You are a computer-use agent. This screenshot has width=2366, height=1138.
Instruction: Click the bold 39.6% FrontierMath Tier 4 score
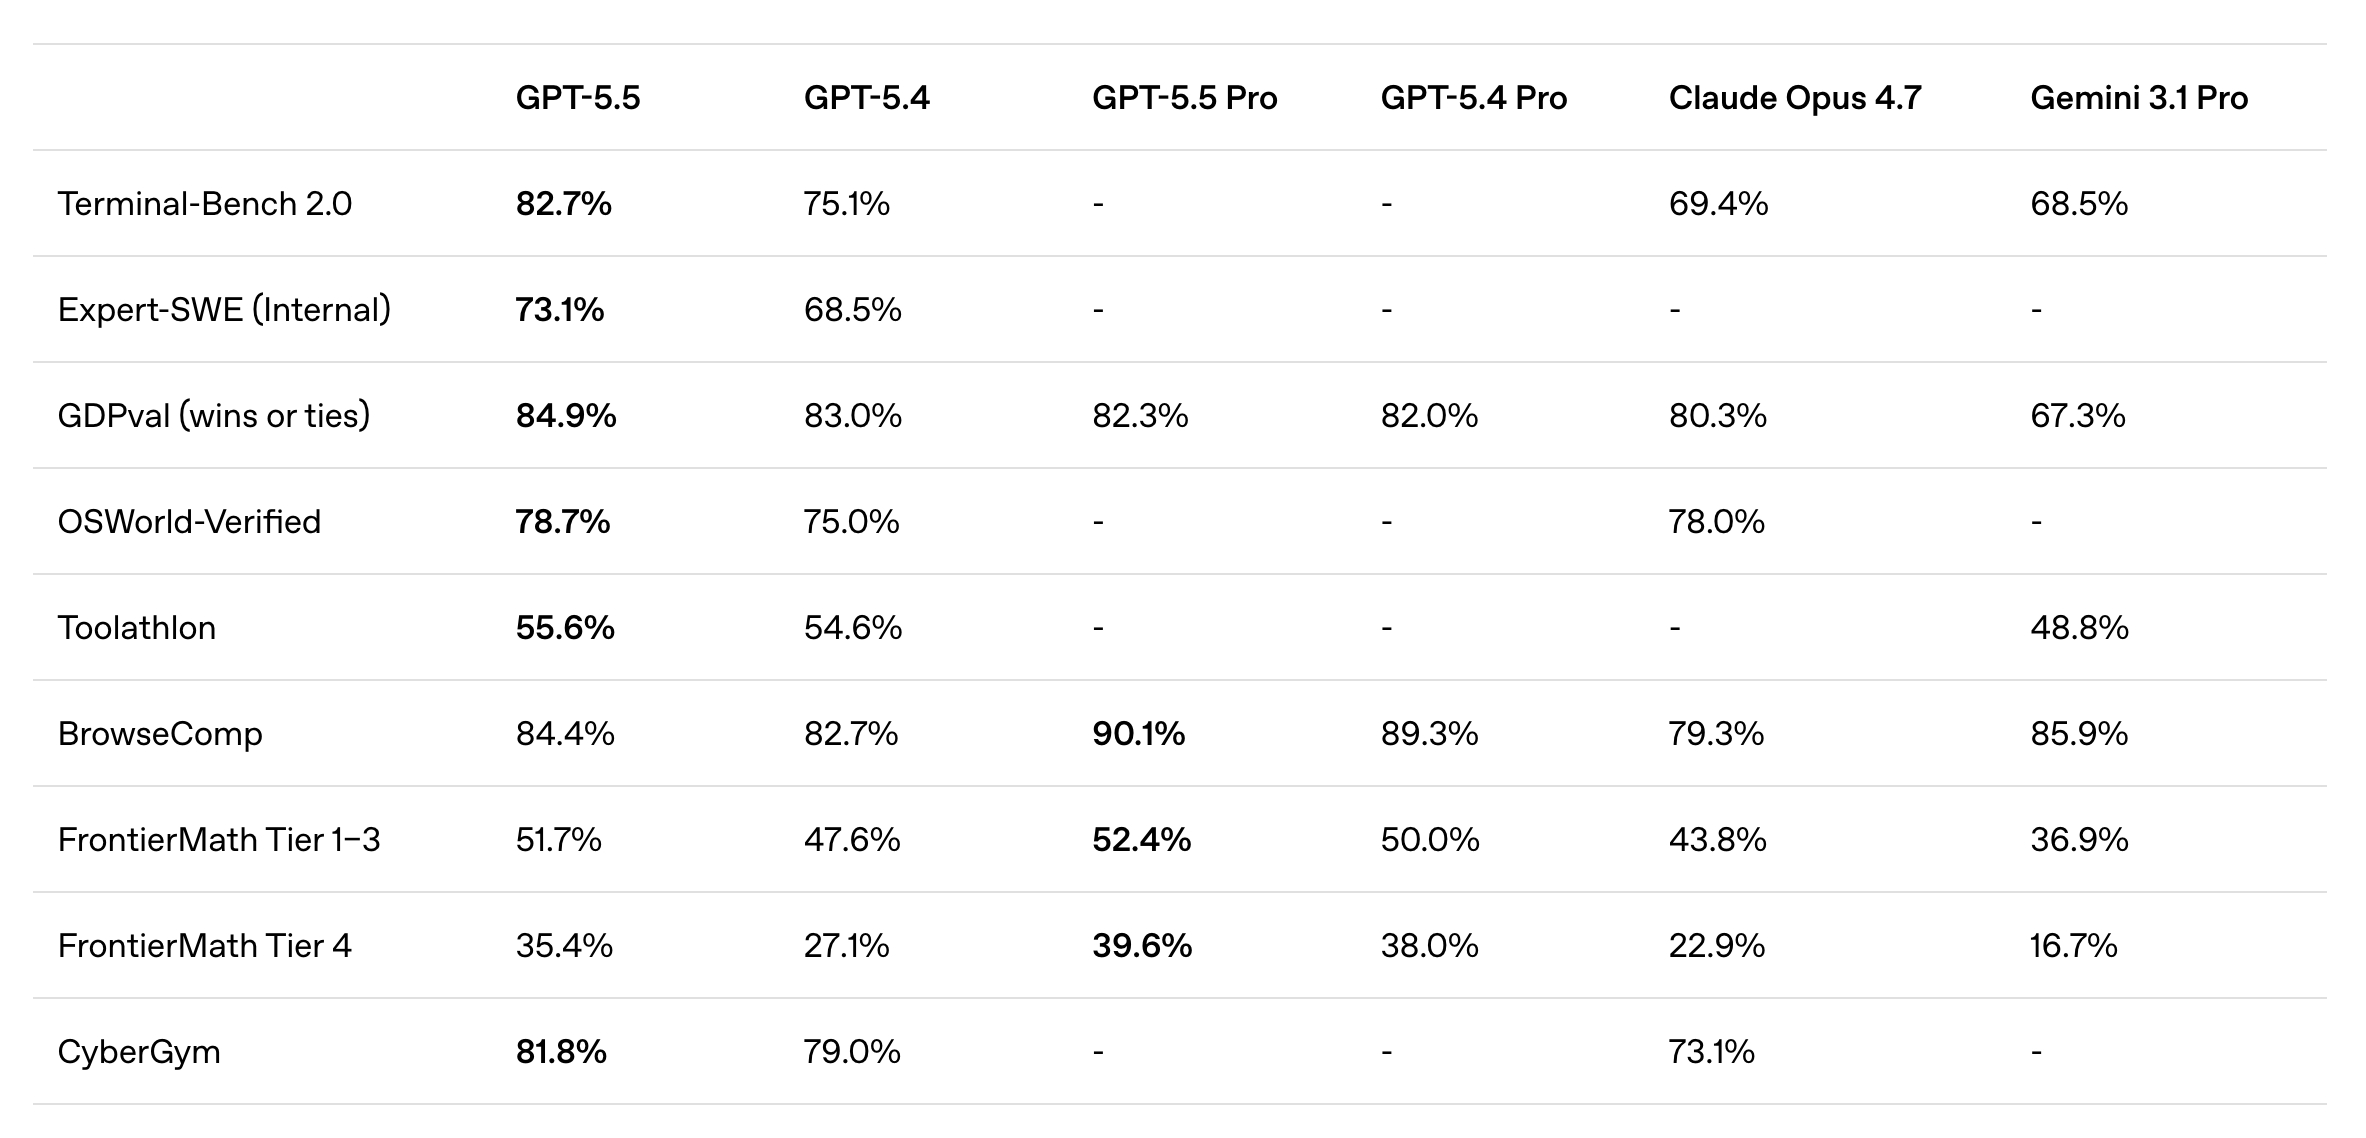1142,946
